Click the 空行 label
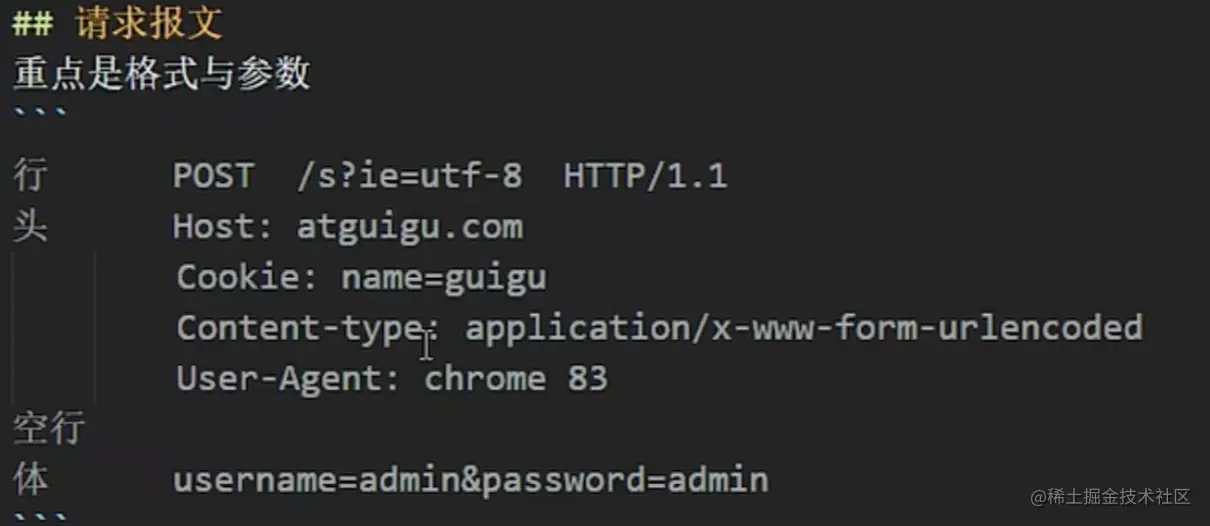Screen dimensions: 1210x526 (x=48, y=429)
